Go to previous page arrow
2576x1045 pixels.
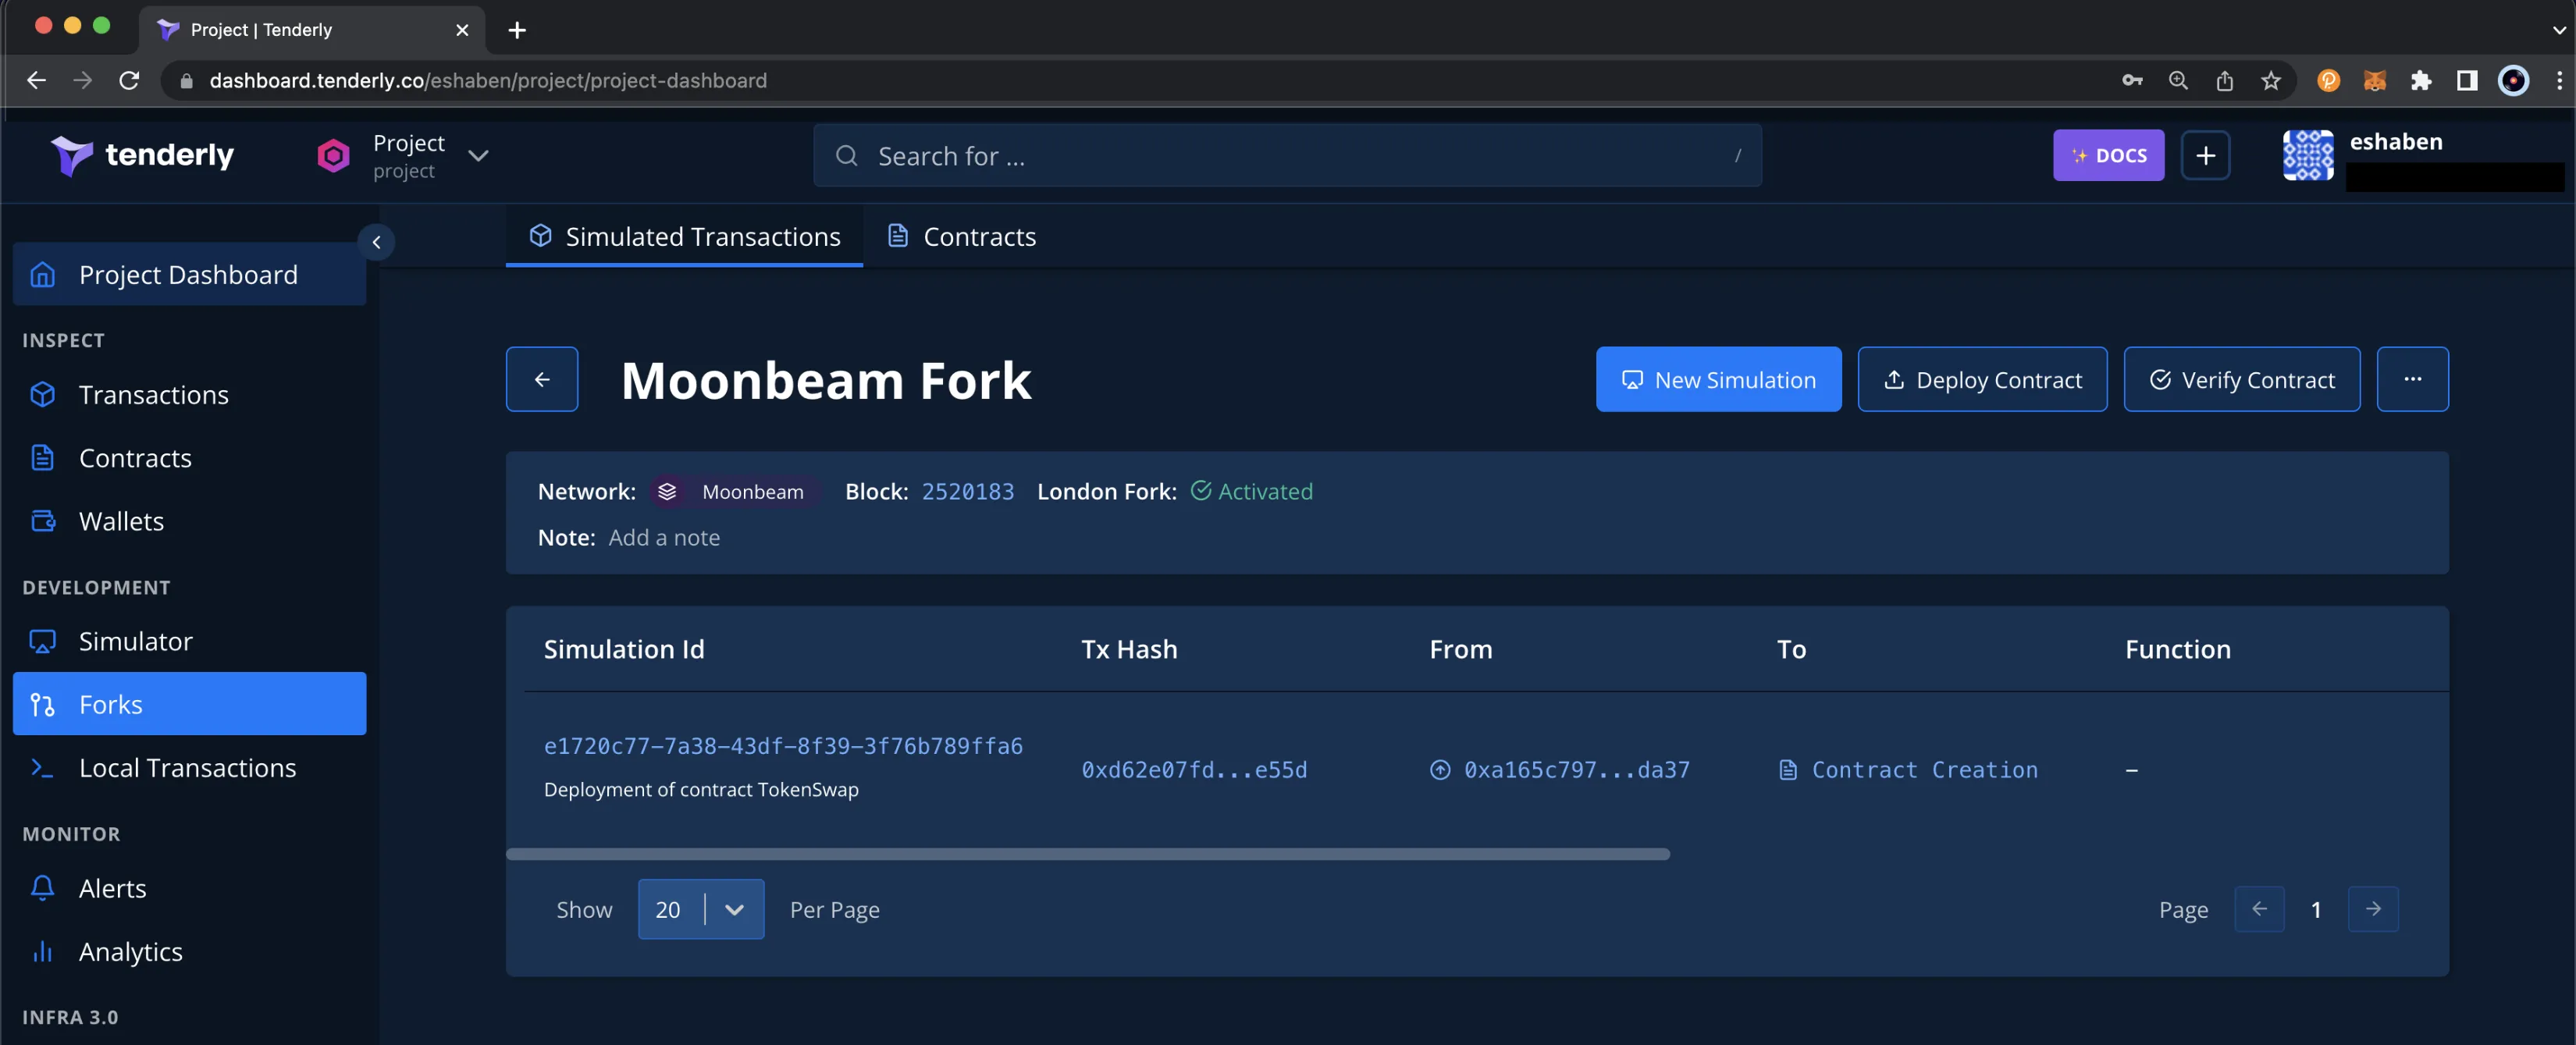point(2259,909)
